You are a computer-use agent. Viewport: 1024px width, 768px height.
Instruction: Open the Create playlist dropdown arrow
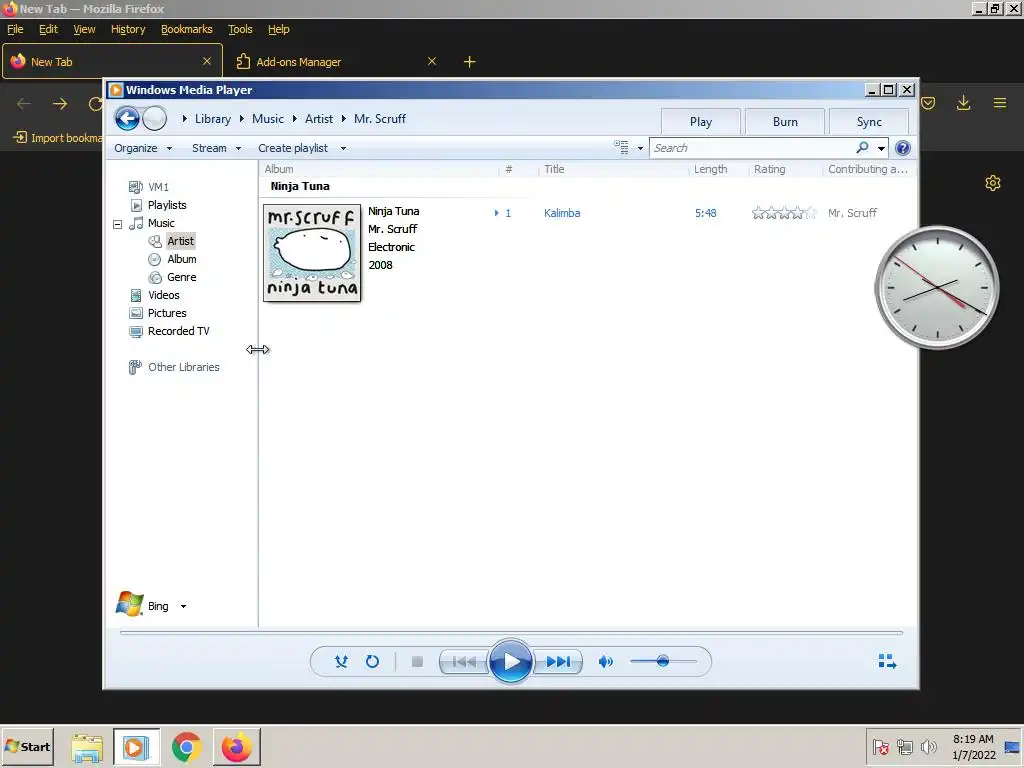coord(343,148)
